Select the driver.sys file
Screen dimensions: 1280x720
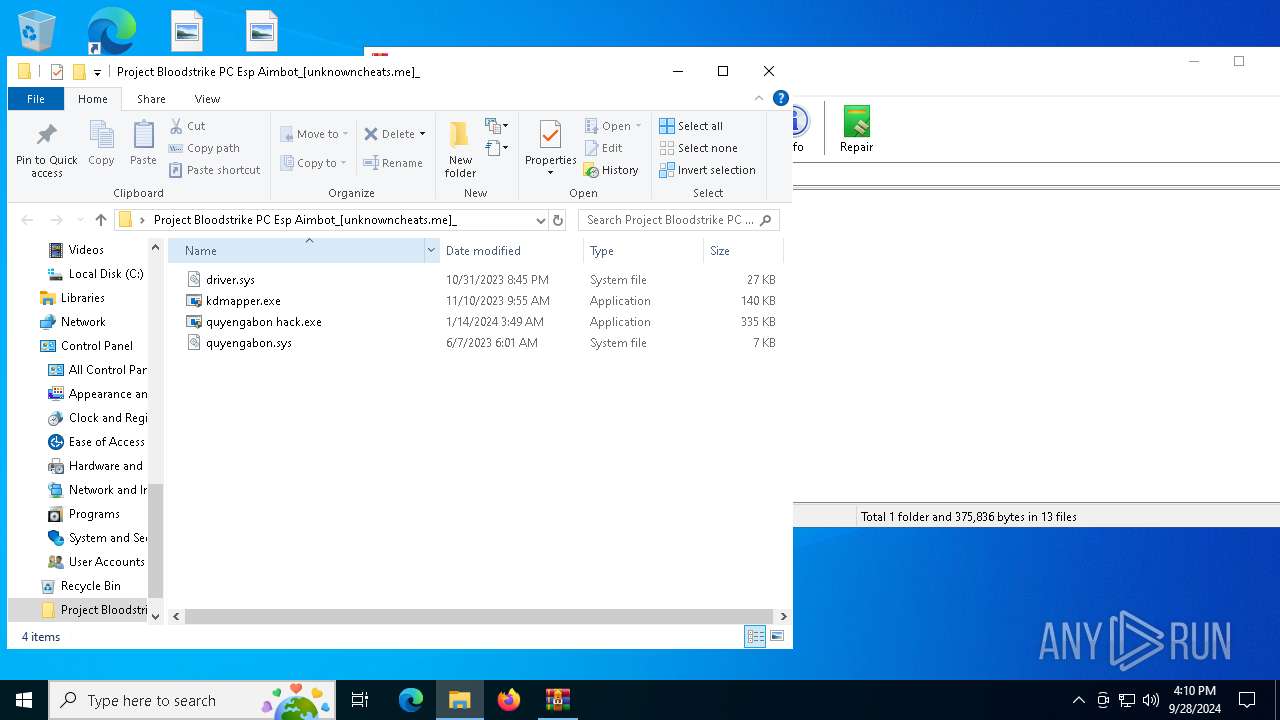point(230,280)
